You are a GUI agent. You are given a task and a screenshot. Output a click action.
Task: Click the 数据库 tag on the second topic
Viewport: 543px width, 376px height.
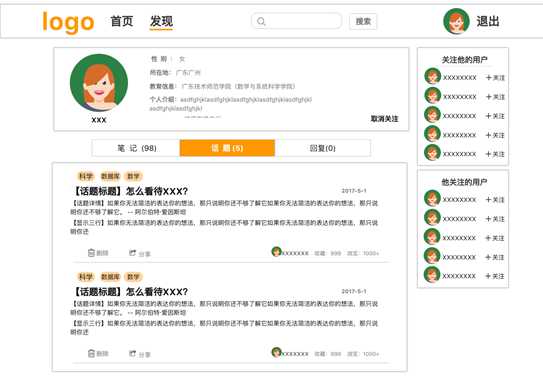pos(110,277)
